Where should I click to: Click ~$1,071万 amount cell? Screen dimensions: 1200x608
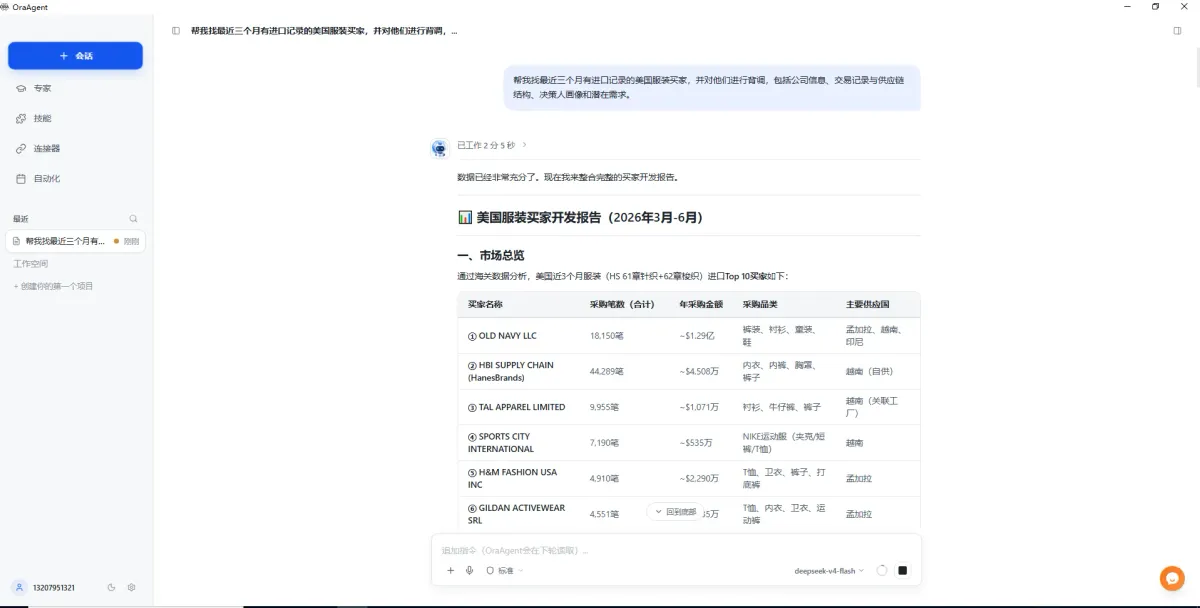click(x=699, y=407)
